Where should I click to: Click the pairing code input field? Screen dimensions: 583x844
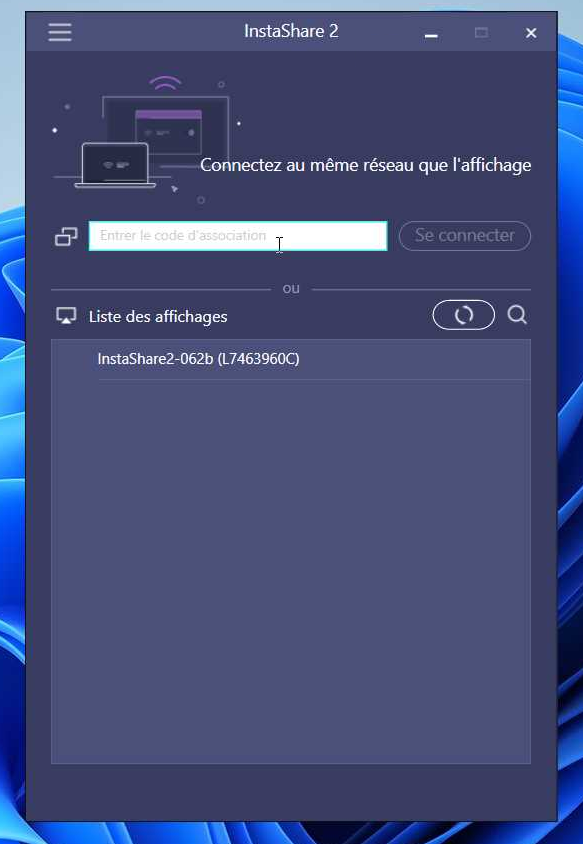coord(238,236)
